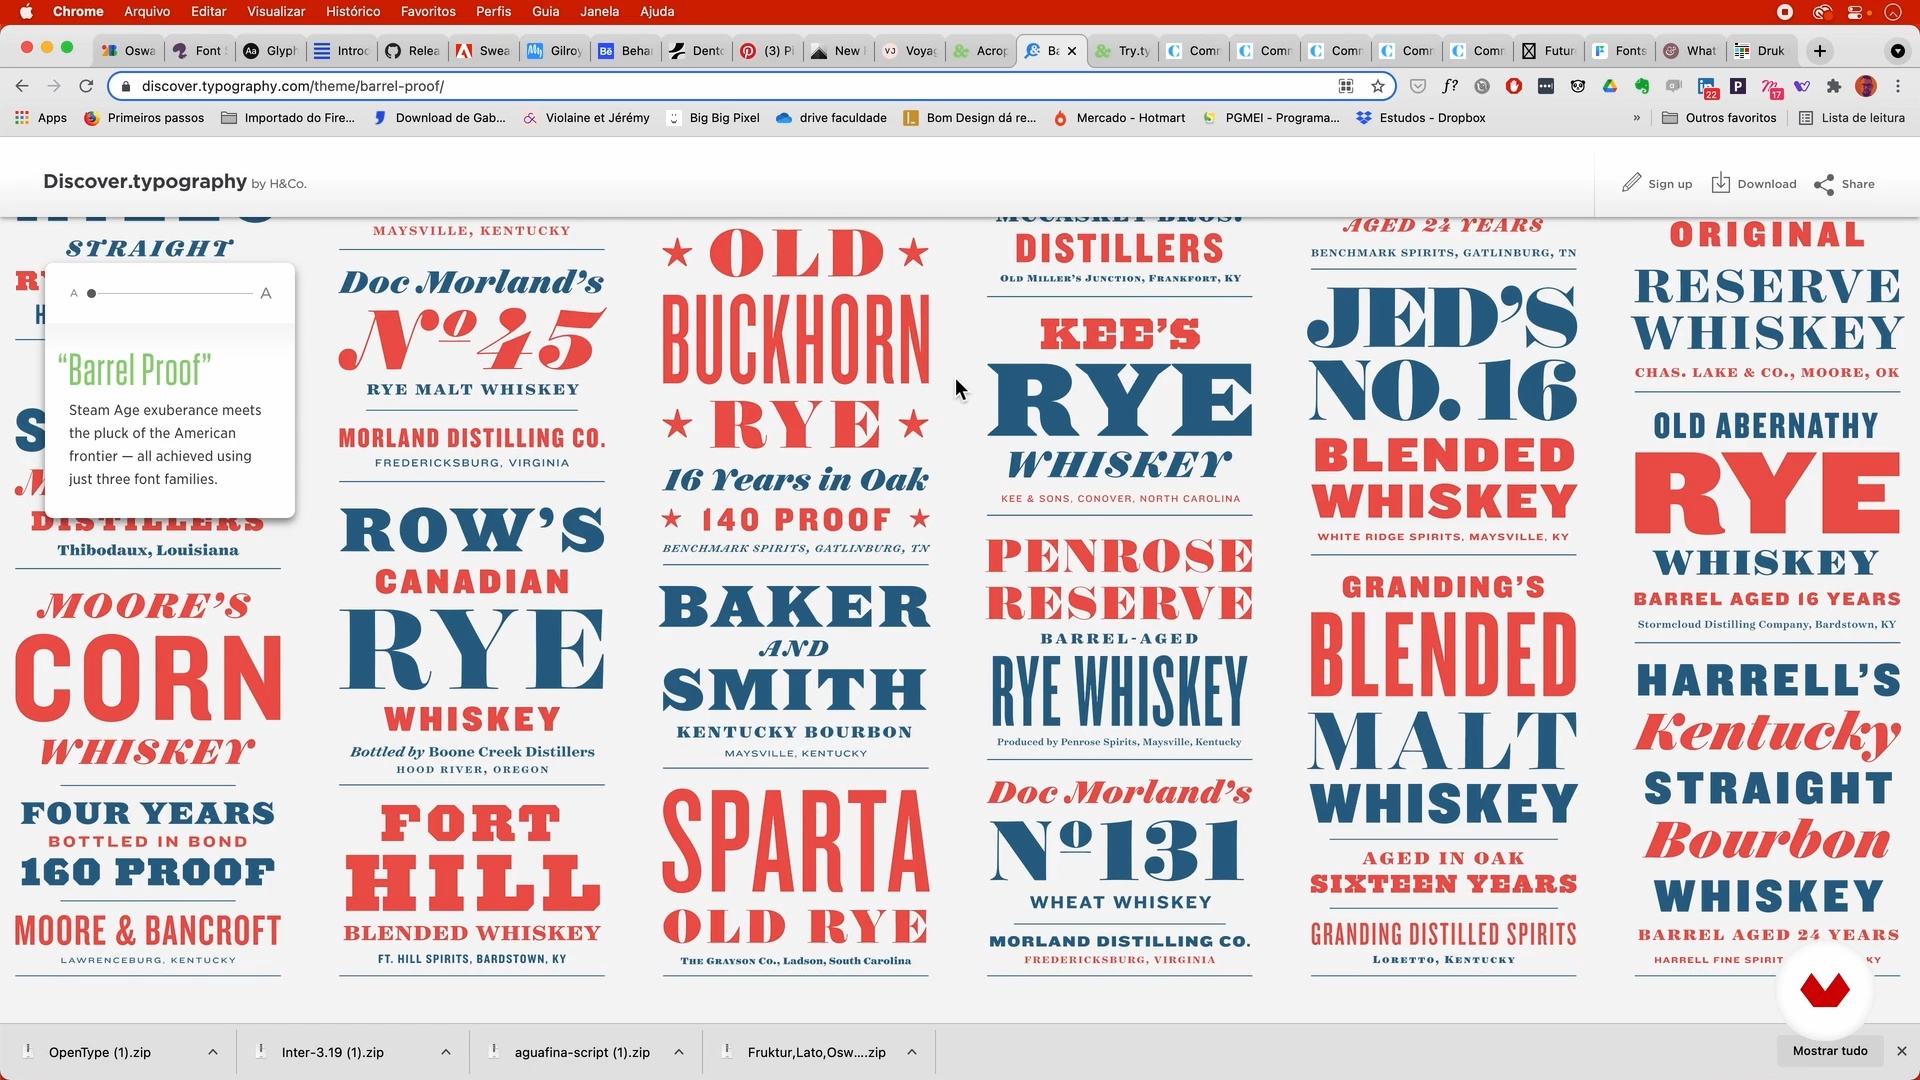Open the Histórico menu

click(x=353, y=12)
